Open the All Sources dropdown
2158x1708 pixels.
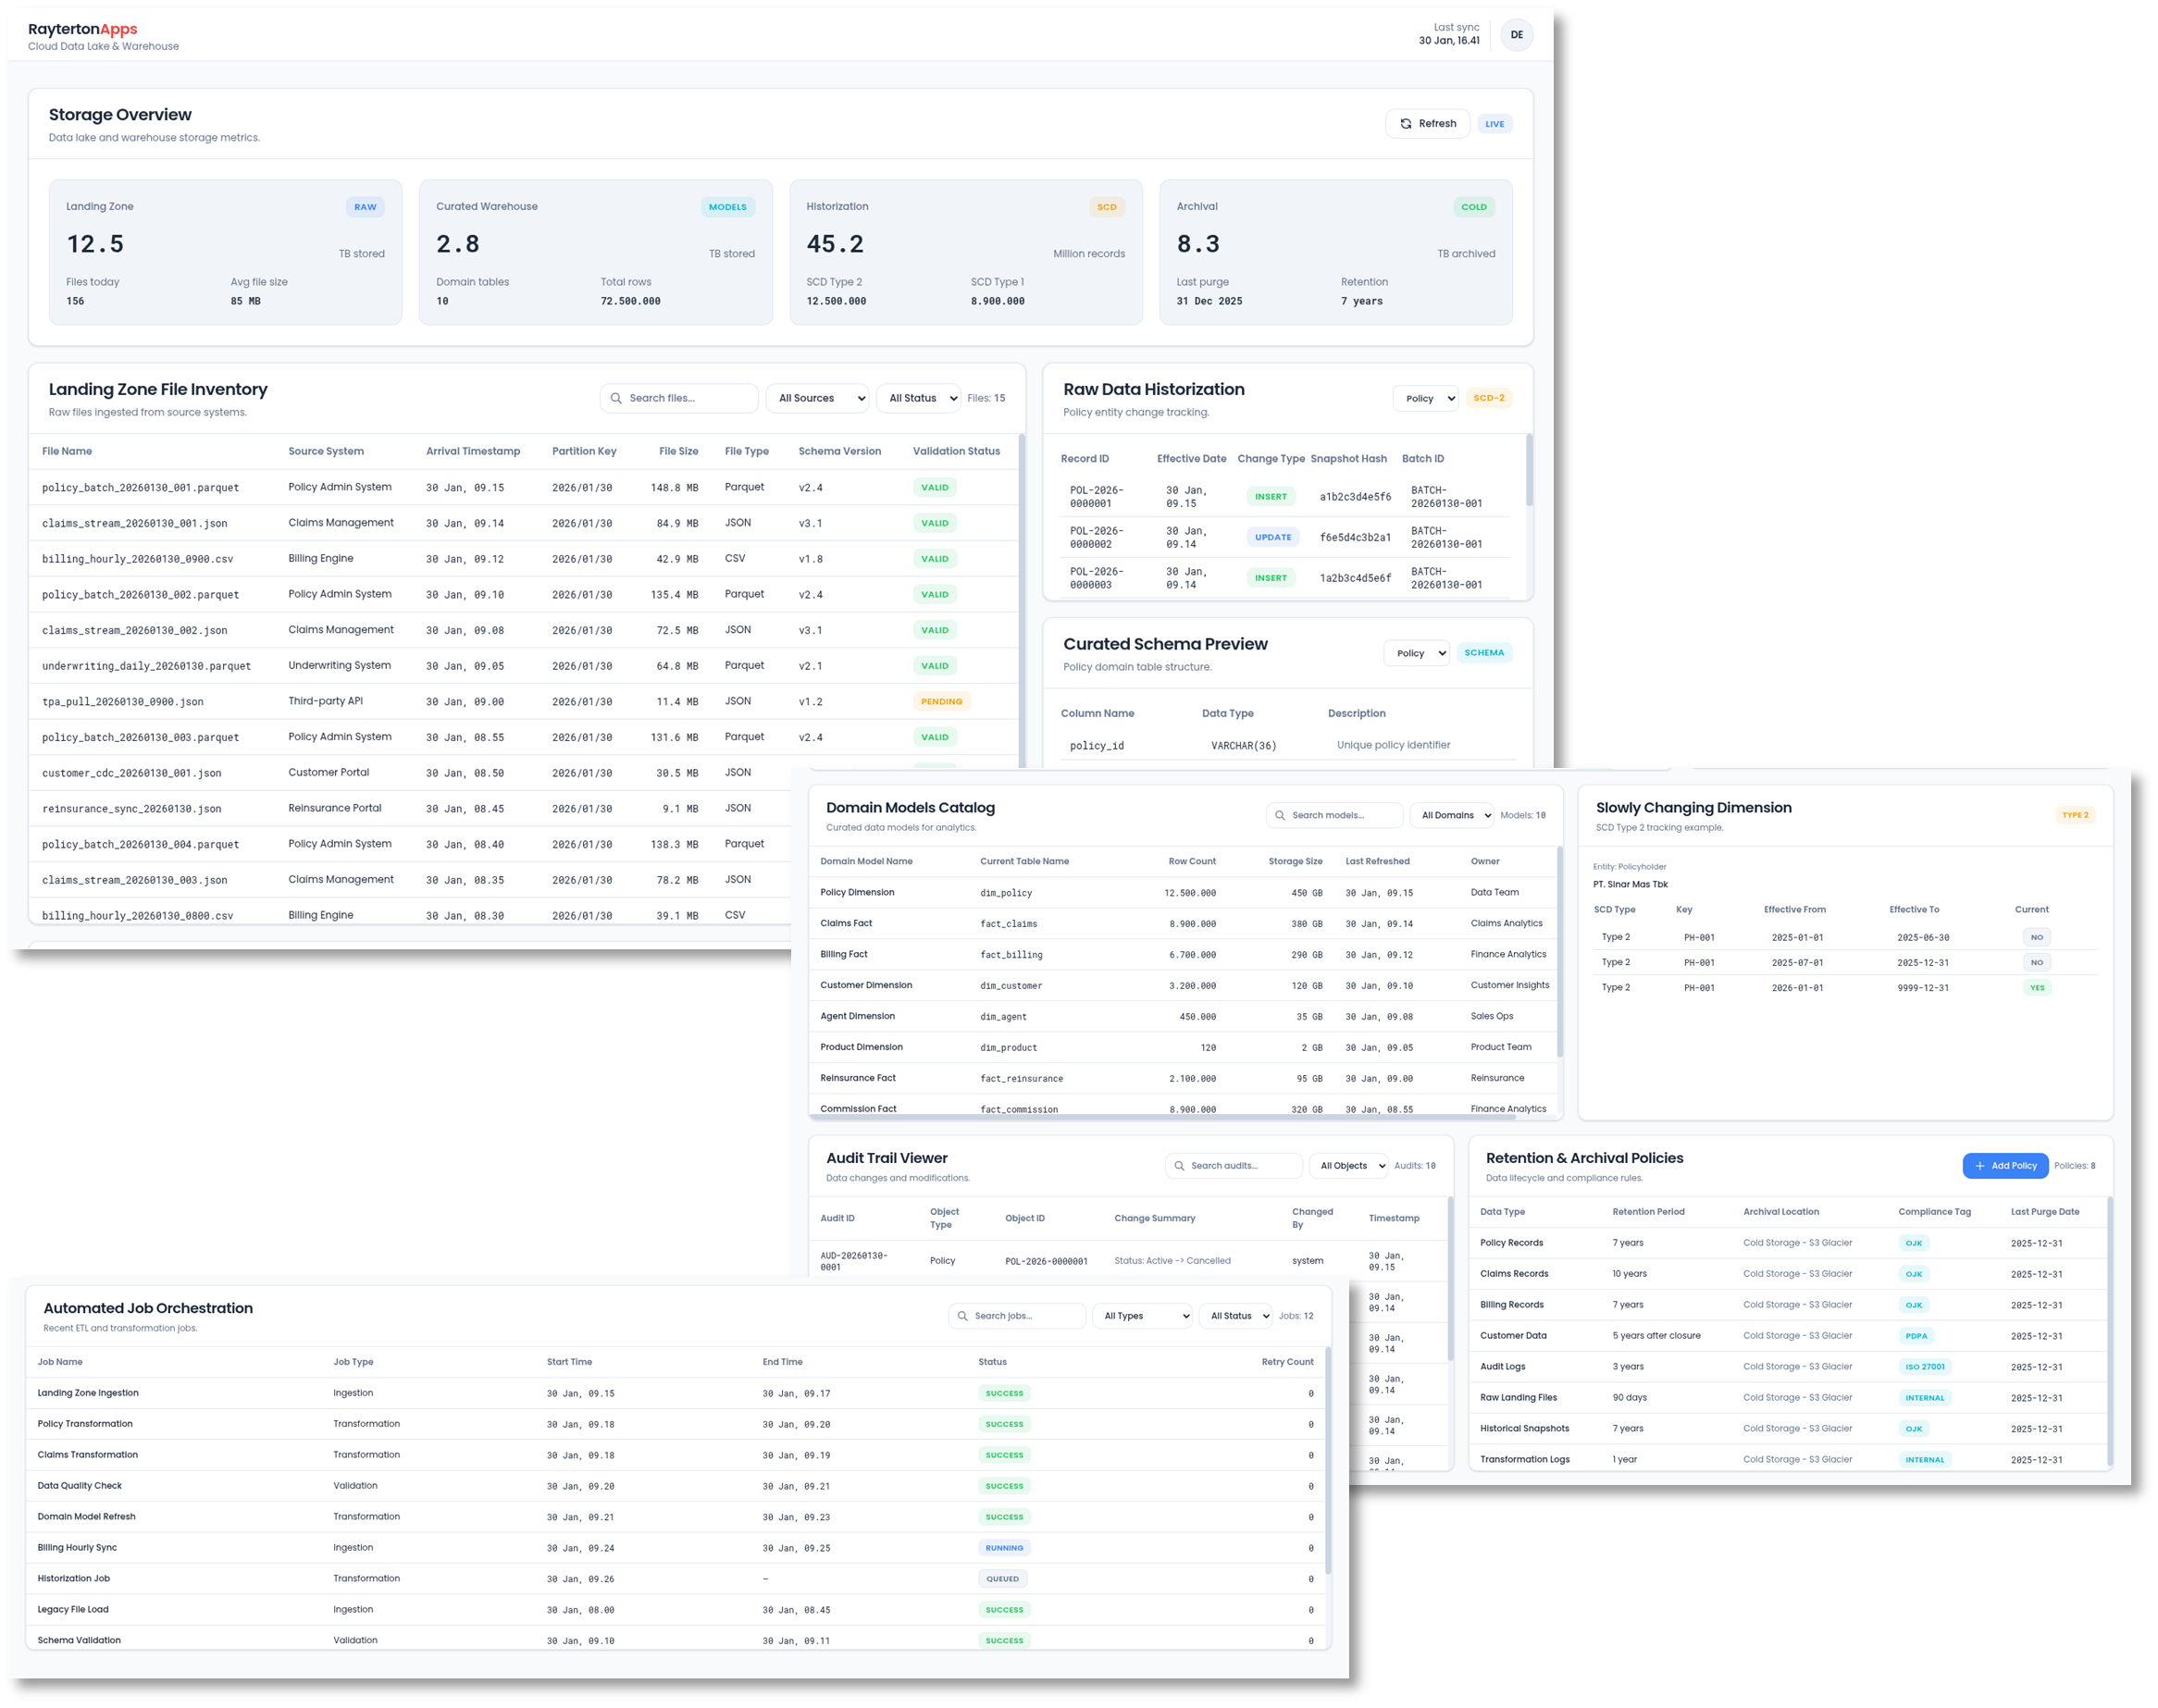(x=817, y=398)
